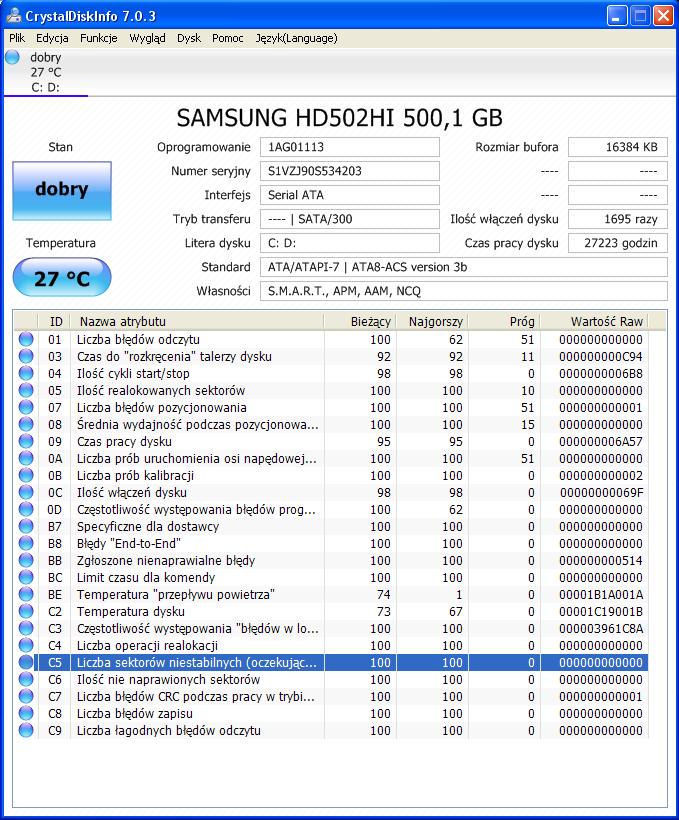Image resolution: width=679 pixels, height=820 pixels.
Task: Click status orb in row BC Limit czasu
Action: pos(26,577)
